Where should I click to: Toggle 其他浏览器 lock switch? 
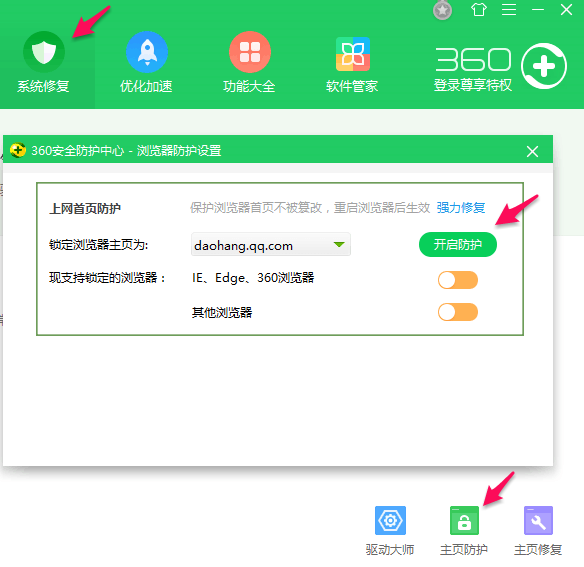pyautogui.click(x=458, y=312)
